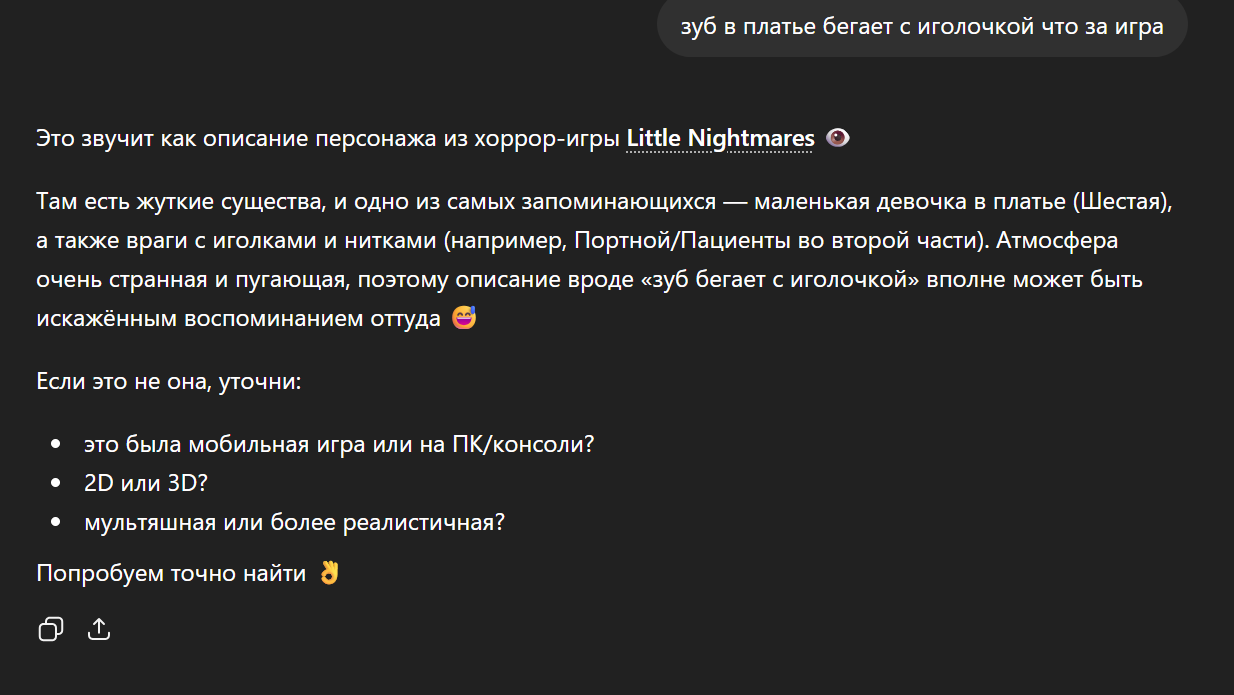Click the "мультяшная или более реалистичная?" bullet

coord(294,522)
